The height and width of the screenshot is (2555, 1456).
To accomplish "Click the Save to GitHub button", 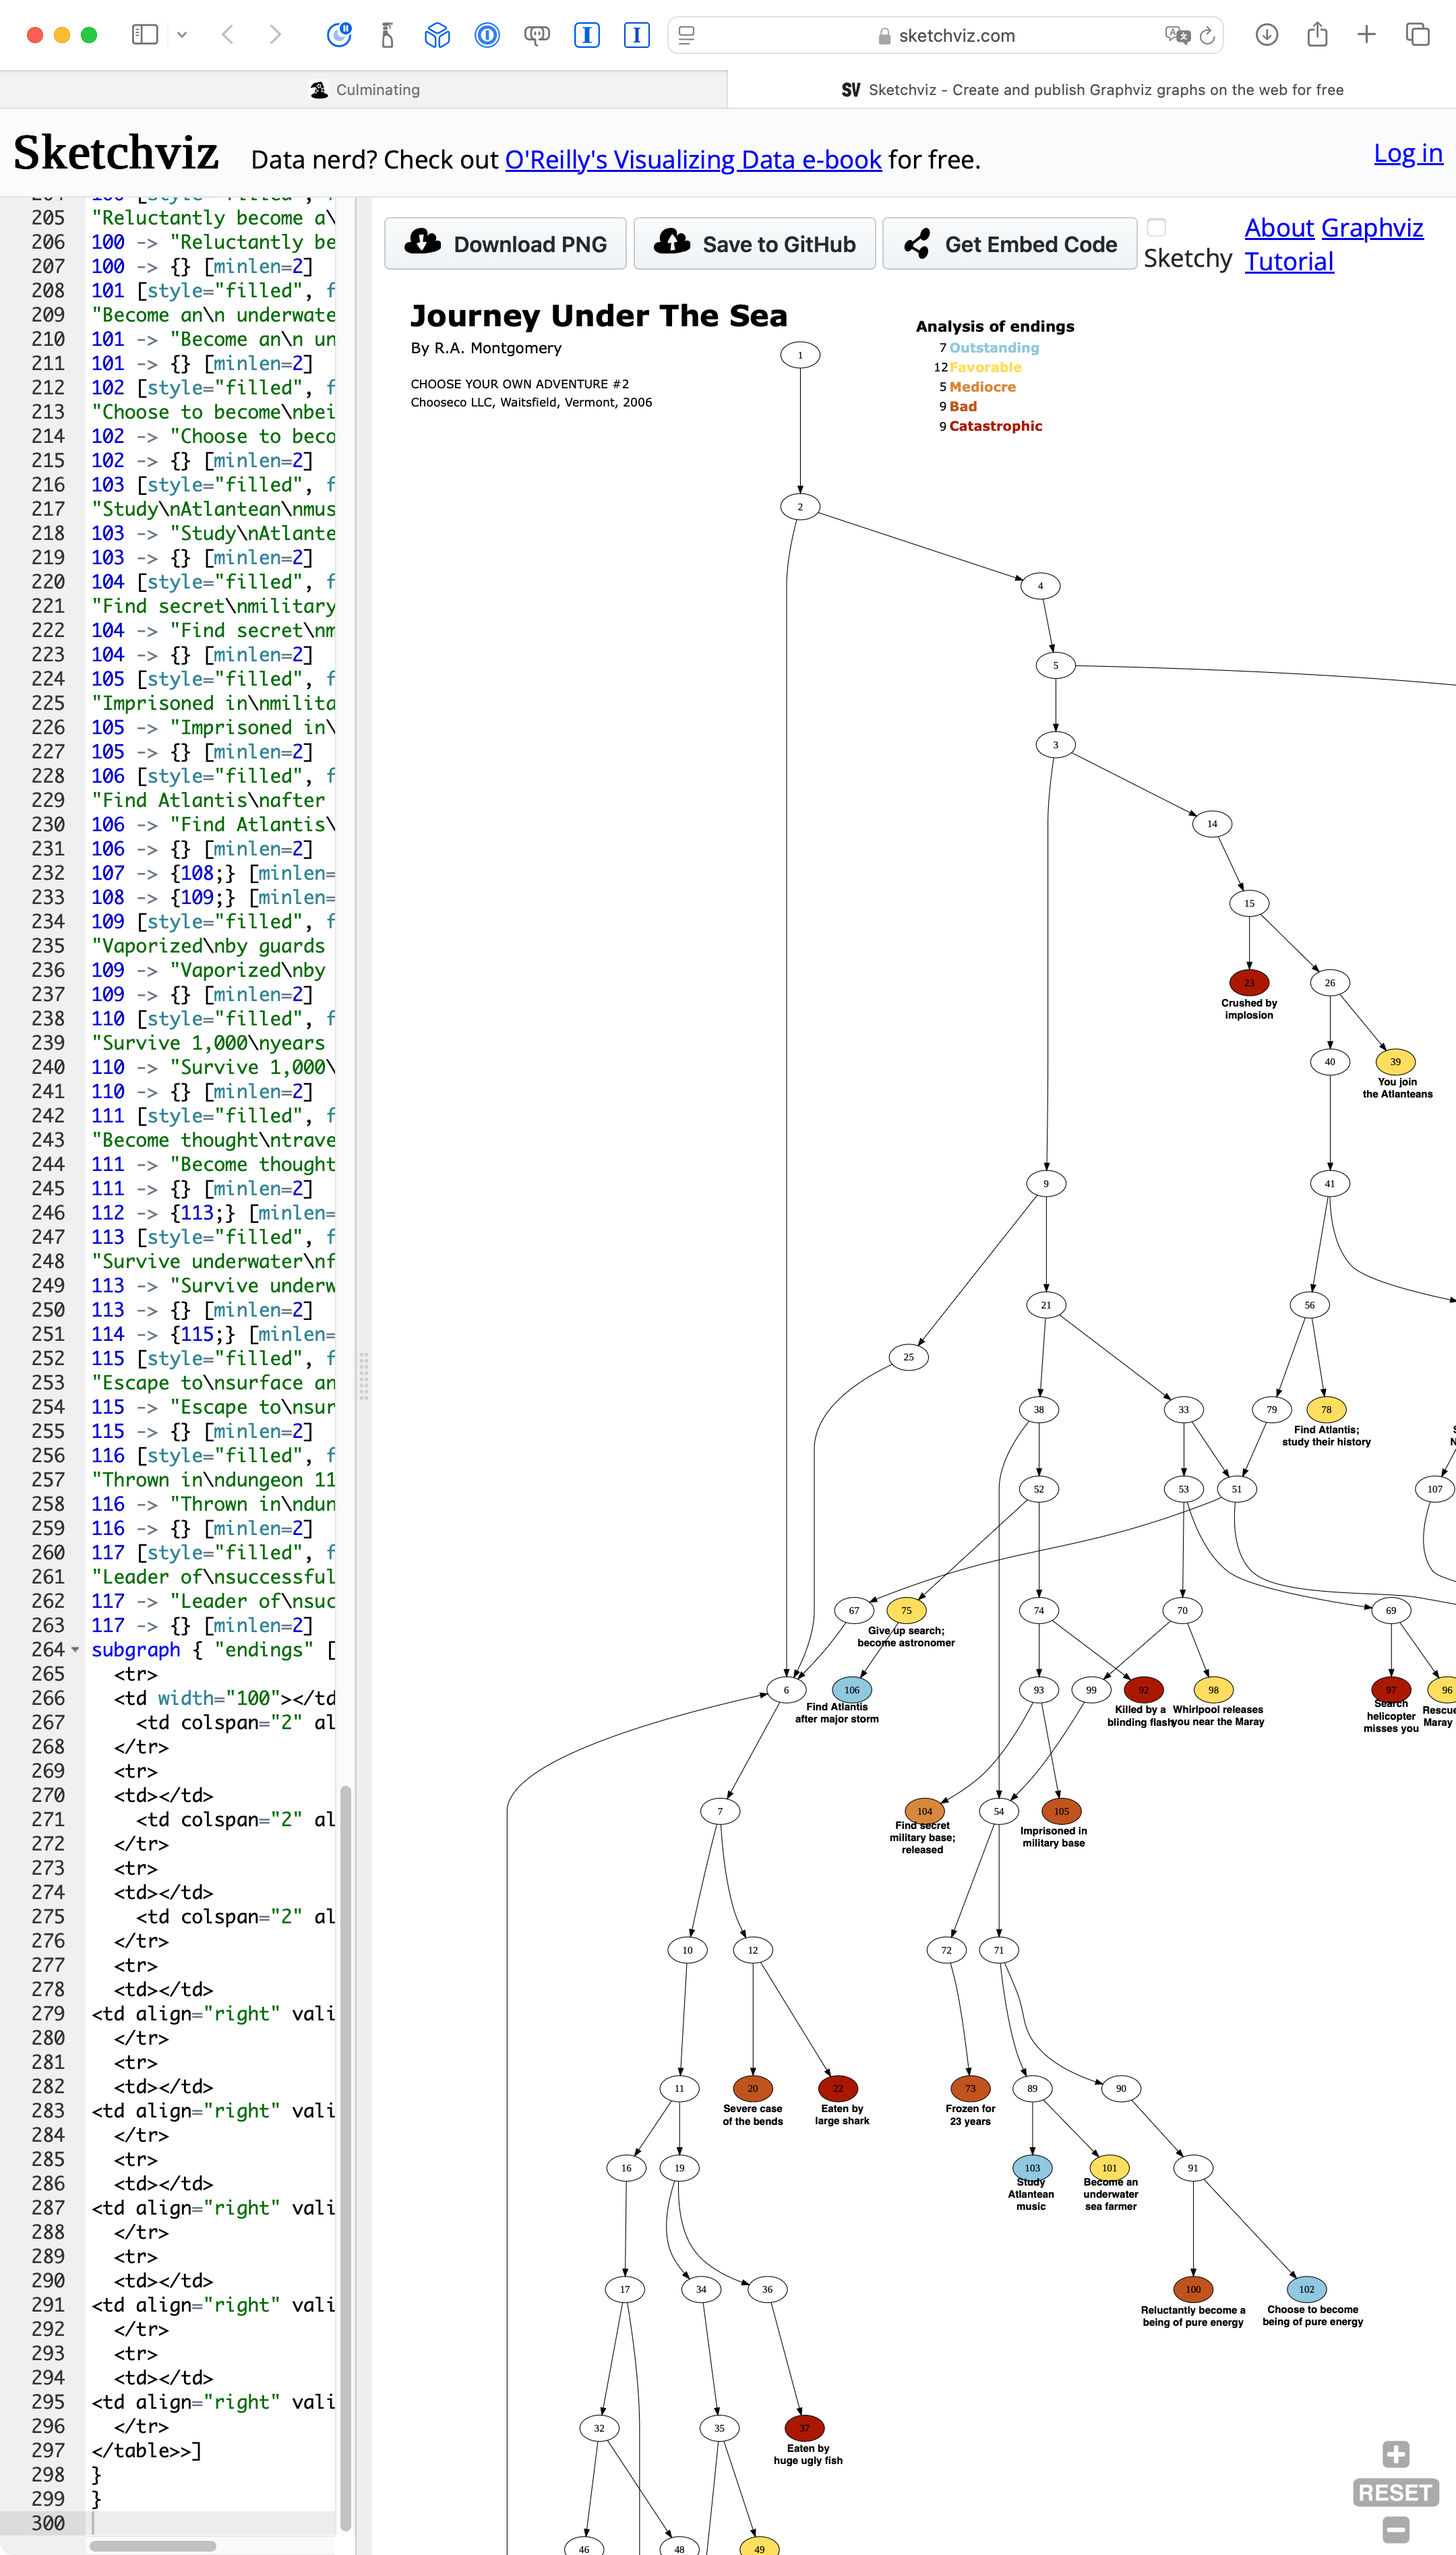I will (754, 244).
